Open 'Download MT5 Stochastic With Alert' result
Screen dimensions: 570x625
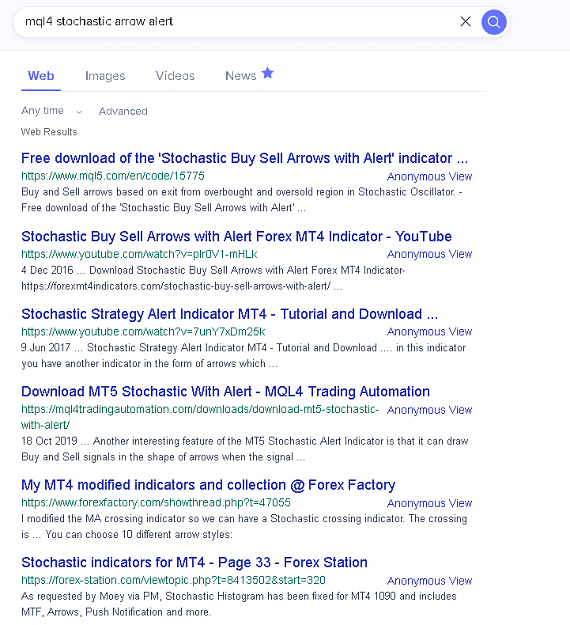click(225, 391)
